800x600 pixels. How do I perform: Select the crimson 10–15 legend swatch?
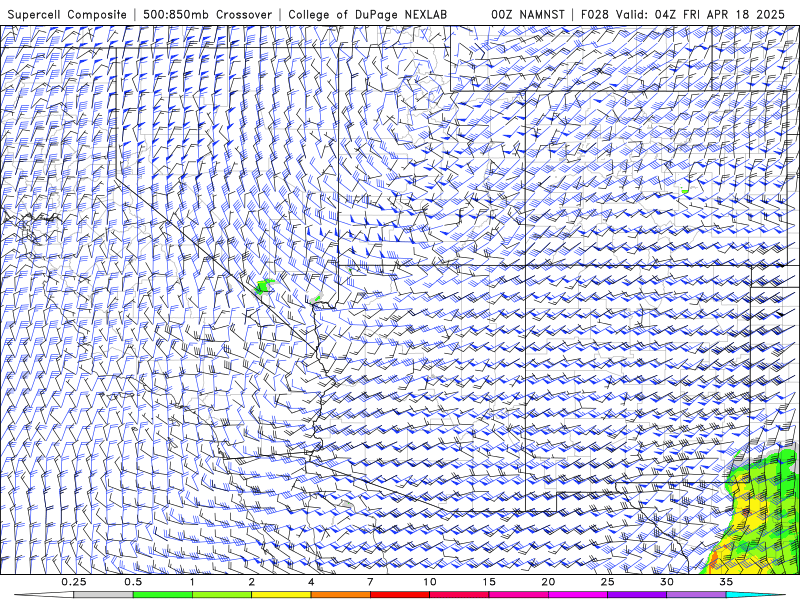[x=459, y=595]
